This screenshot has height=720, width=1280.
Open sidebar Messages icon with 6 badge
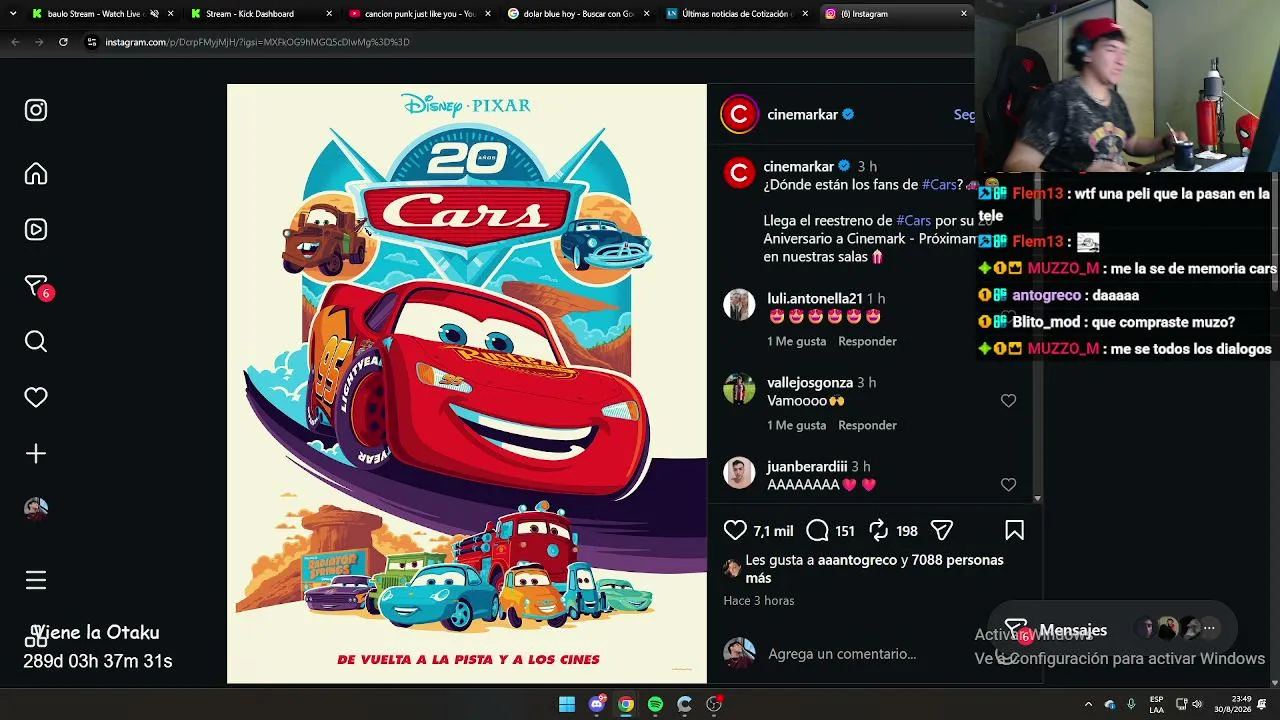click(37, 286)
